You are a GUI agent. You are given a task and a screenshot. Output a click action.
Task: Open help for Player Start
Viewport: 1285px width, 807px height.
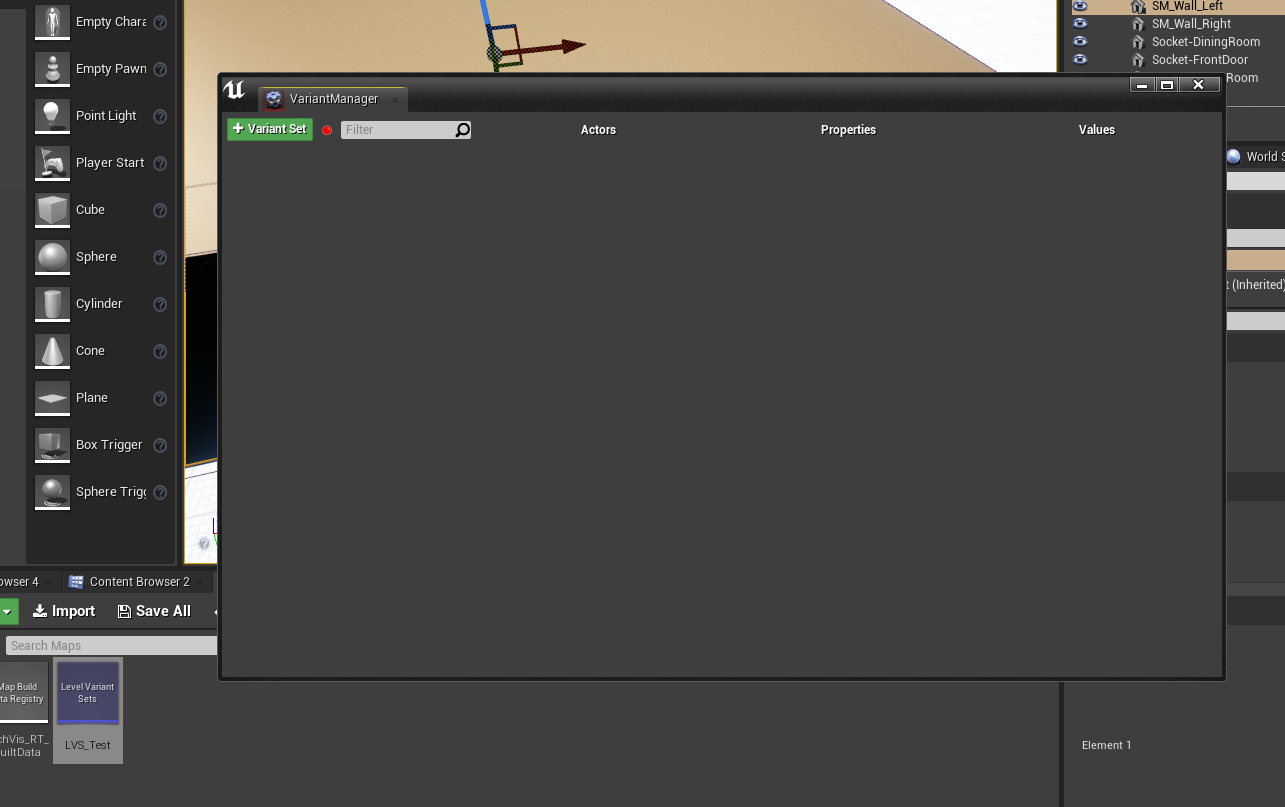(160, 163)
